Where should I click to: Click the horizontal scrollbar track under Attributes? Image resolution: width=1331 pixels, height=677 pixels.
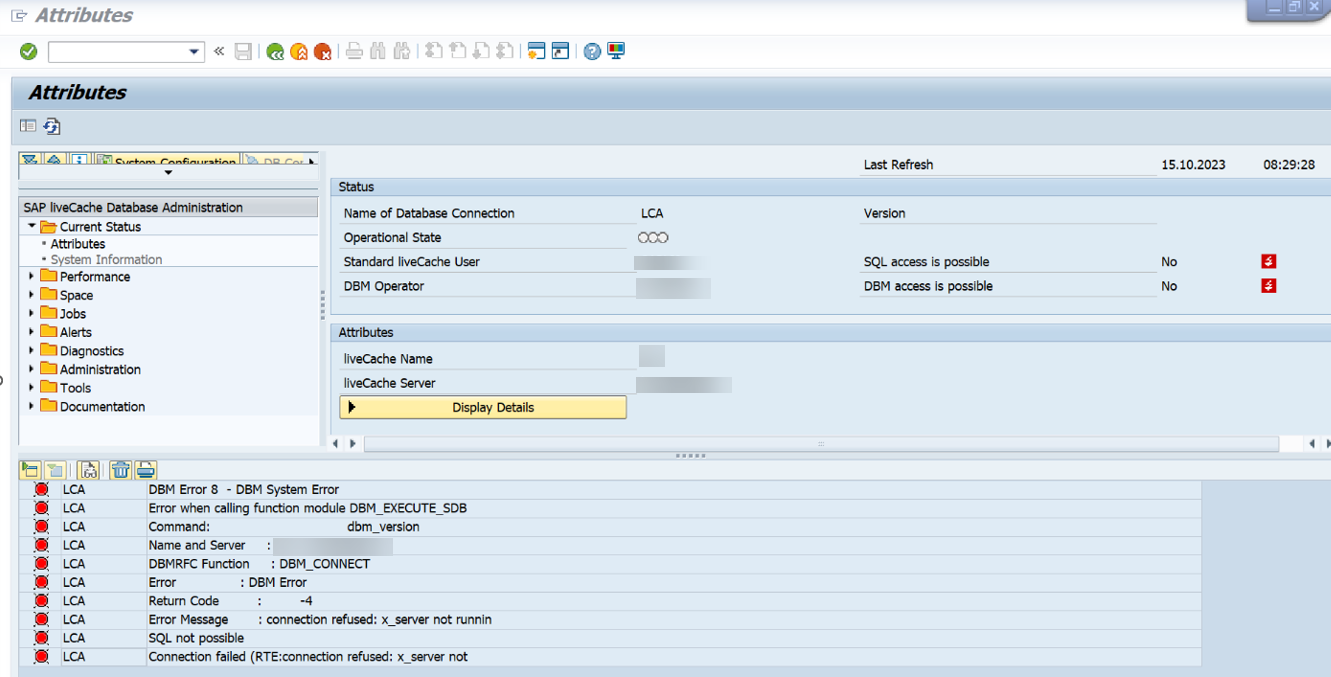click(820, 443)
